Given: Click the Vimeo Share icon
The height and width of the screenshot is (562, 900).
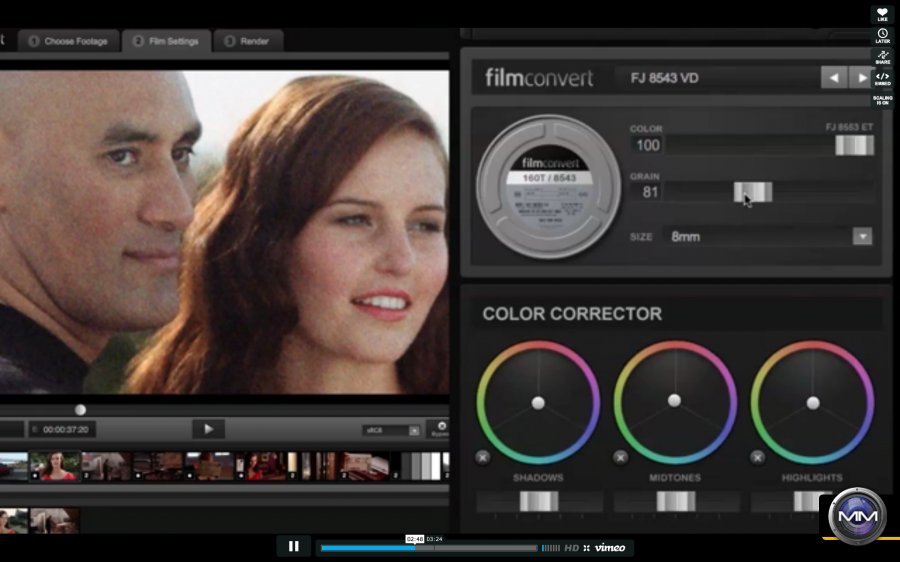Looking at the screenshot, I should coord(882,56).
